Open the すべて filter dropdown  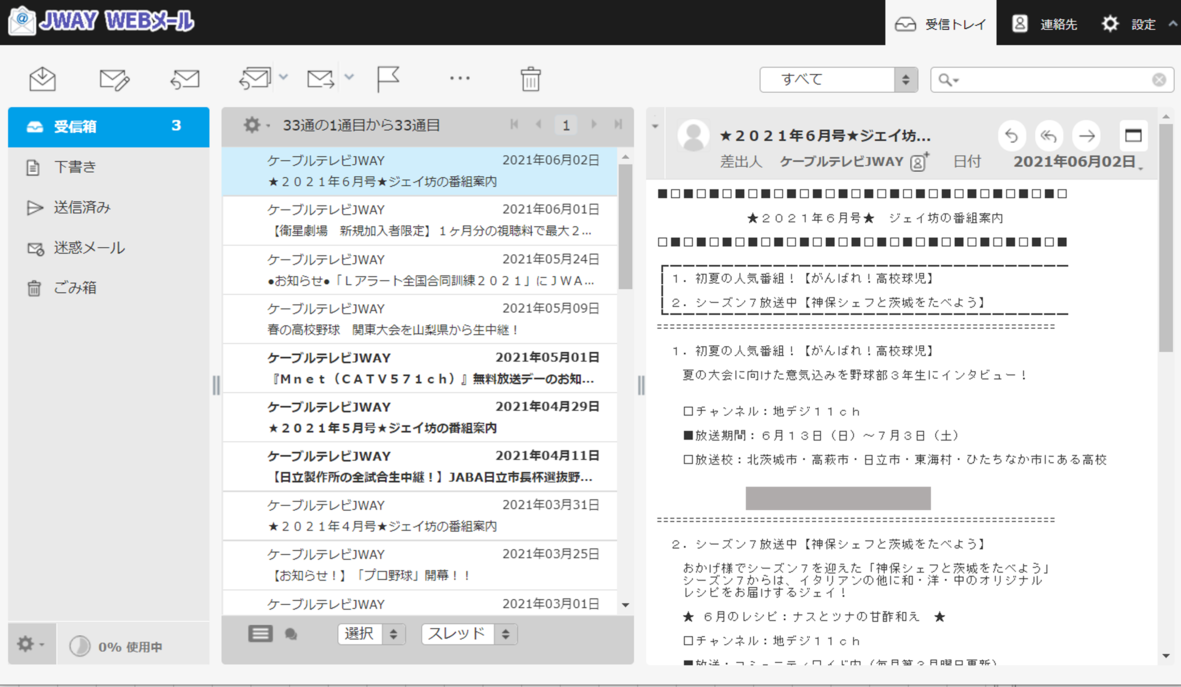click(x=838, y=79)
